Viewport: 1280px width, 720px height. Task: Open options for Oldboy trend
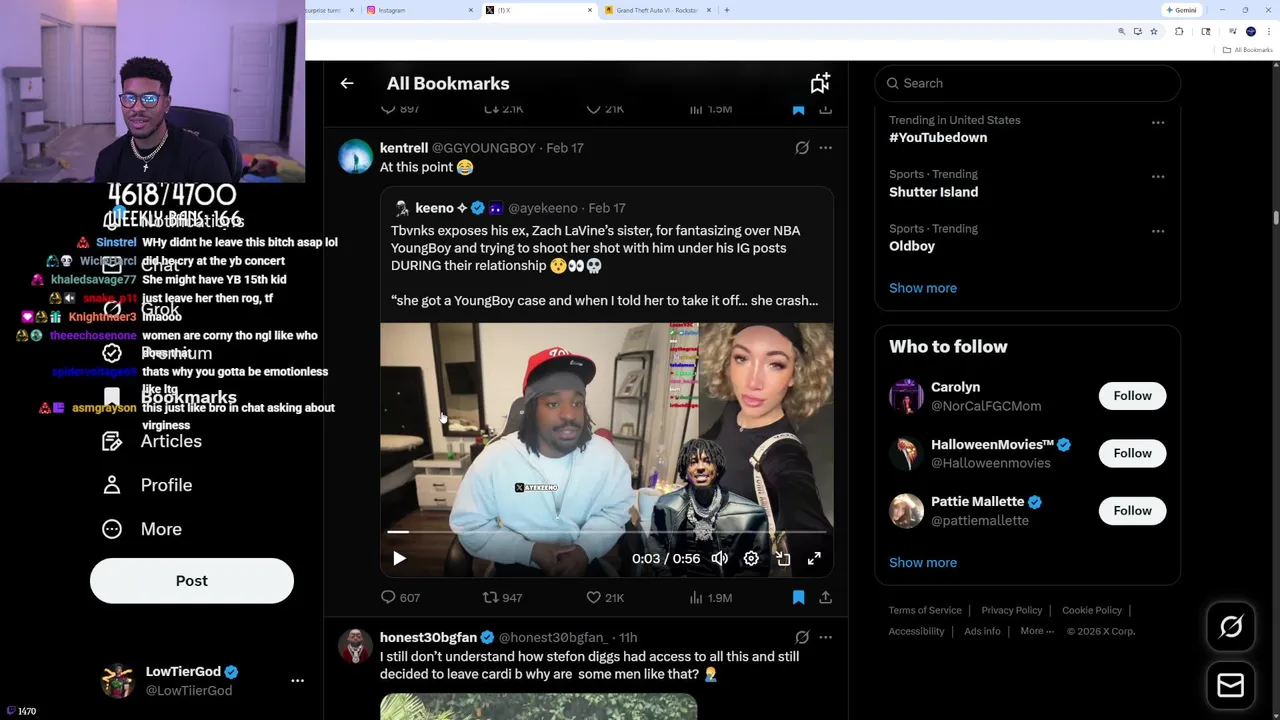(1157, 231)
